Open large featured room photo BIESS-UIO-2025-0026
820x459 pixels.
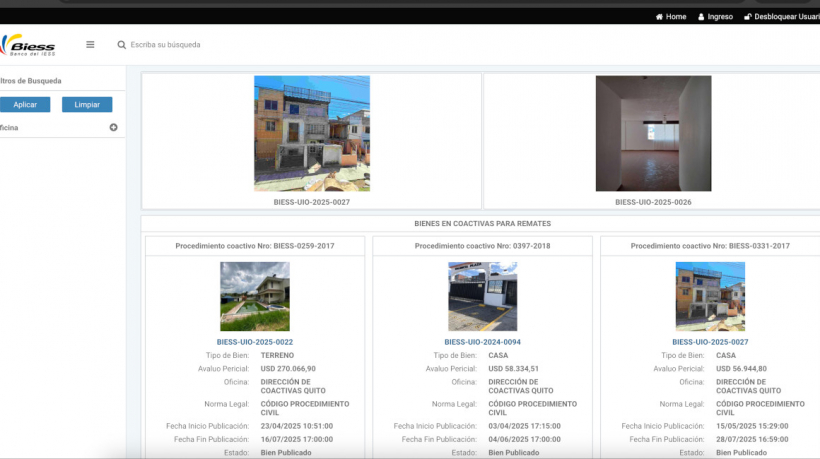pos(653,133)
